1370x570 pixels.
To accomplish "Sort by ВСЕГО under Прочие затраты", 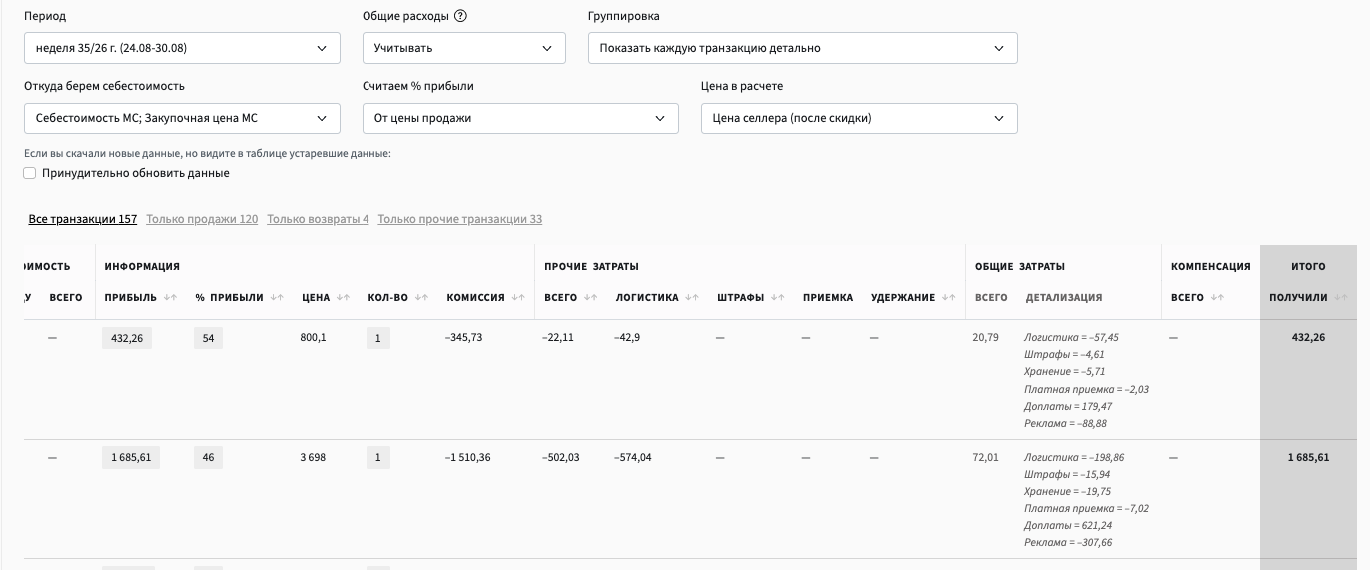I will coord(592,298).
